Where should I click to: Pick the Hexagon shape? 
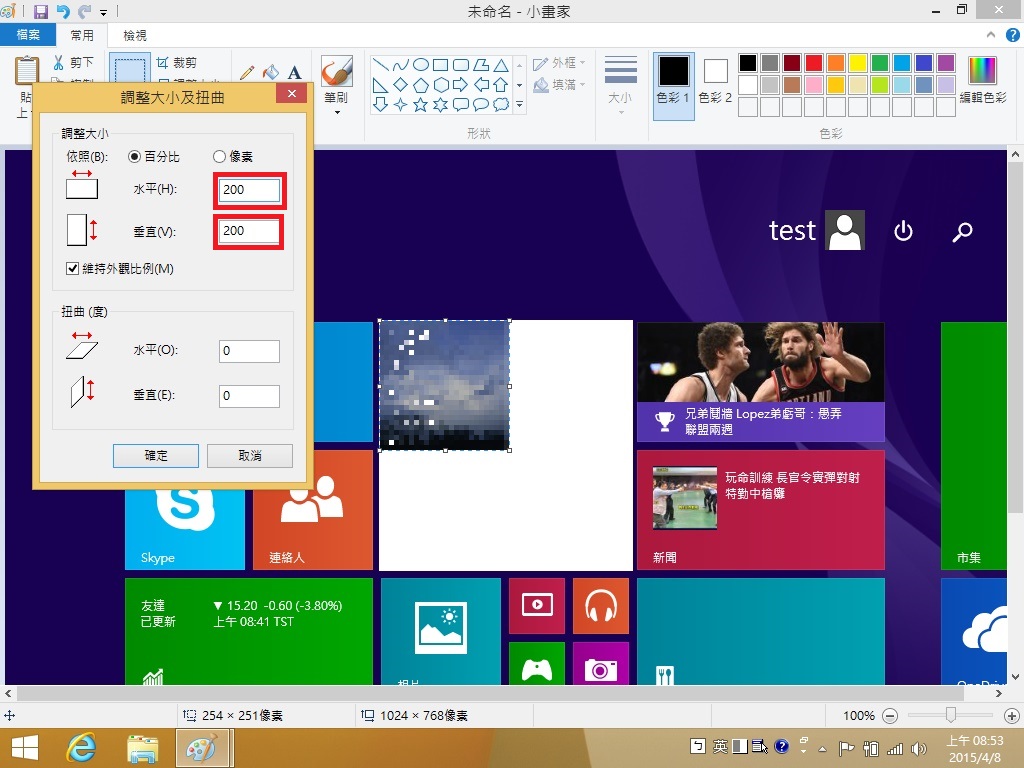pos(441,84)
